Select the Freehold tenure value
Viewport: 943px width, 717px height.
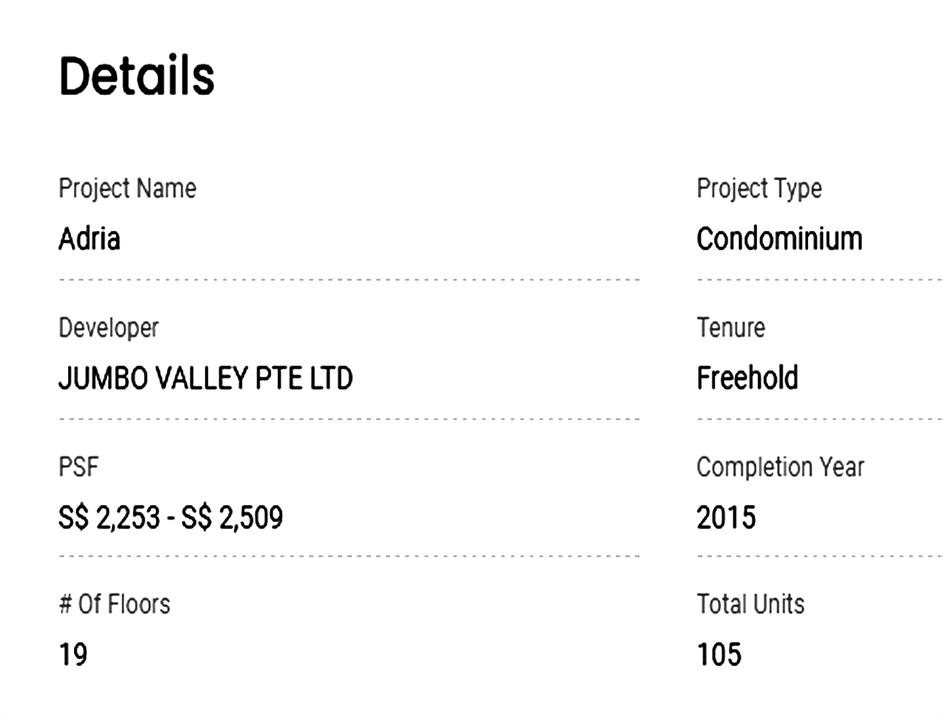[x=747, y=378]
